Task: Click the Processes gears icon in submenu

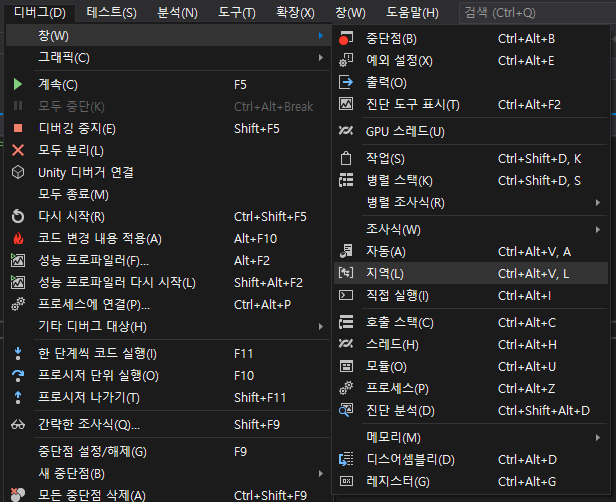Action: click(346, 388)
